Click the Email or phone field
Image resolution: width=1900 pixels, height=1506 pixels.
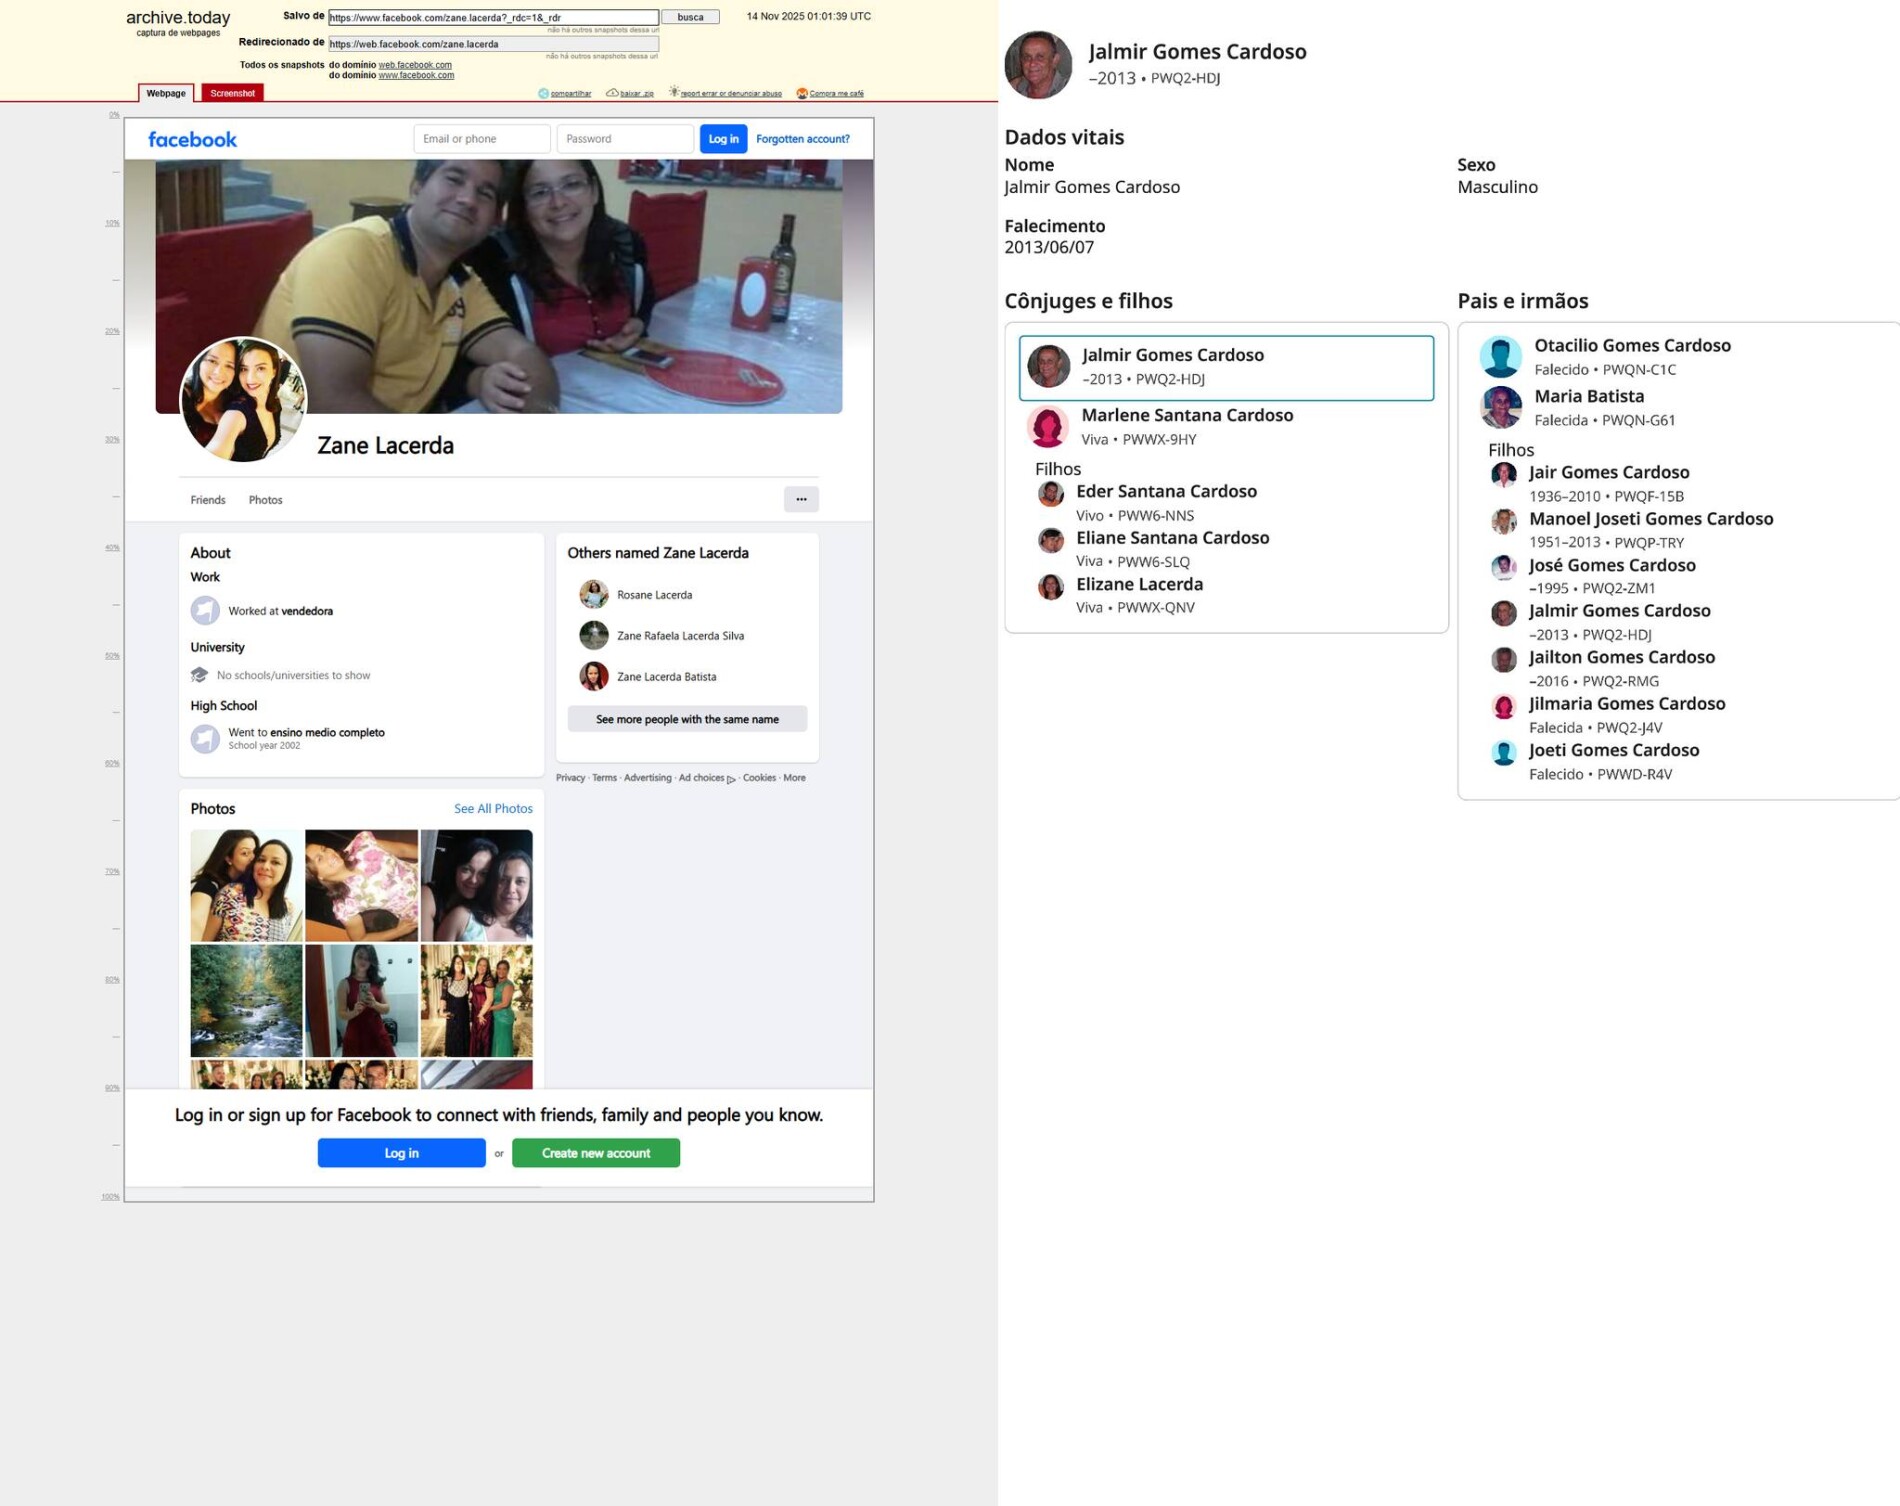click(481, 139)
